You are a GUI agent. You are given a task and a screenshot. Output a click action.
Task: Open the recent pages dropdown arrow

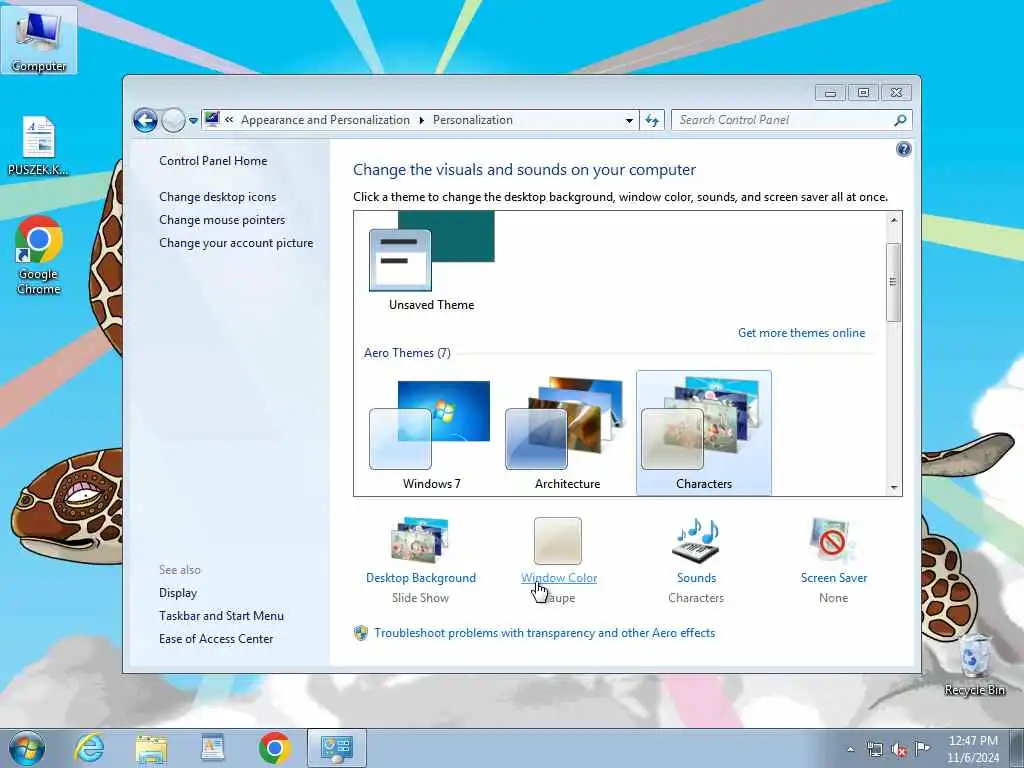(x=193, y=121)
